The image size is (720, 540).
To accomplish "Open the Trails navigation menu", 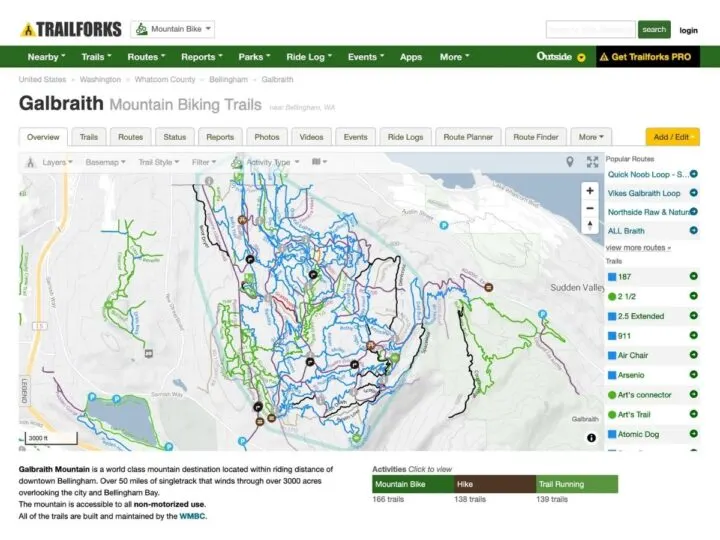I will 96,57.
